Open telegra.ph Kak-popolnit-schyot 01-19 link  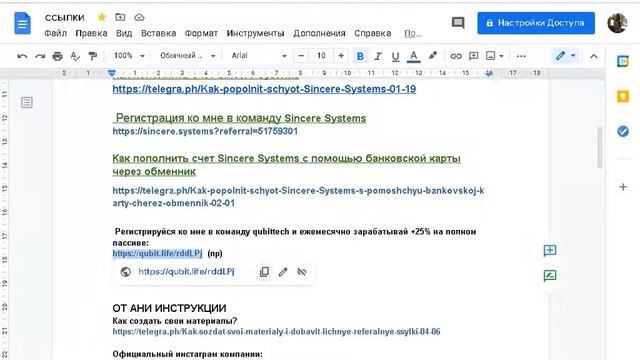point(264,89)
